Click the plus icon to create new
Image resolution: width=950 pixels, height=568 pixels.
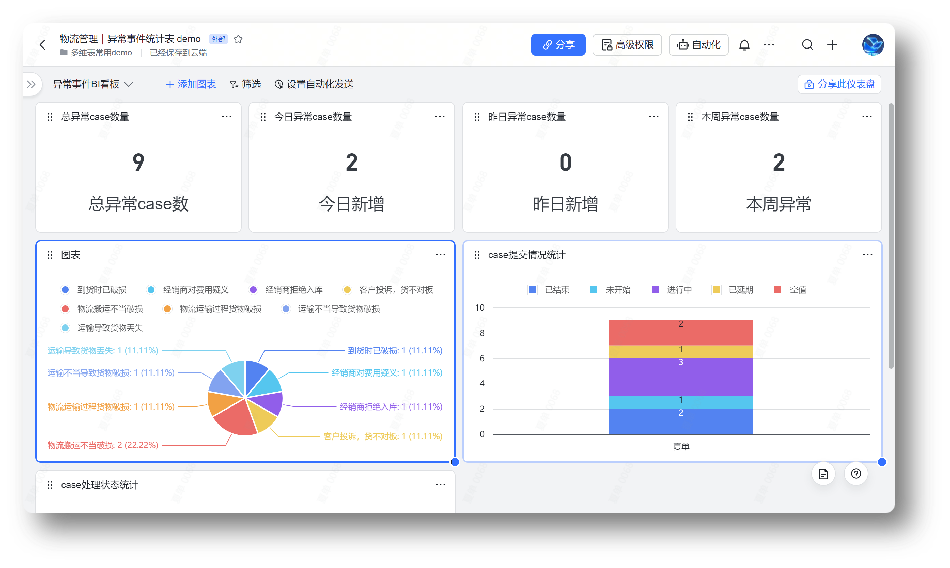[832, 45]
